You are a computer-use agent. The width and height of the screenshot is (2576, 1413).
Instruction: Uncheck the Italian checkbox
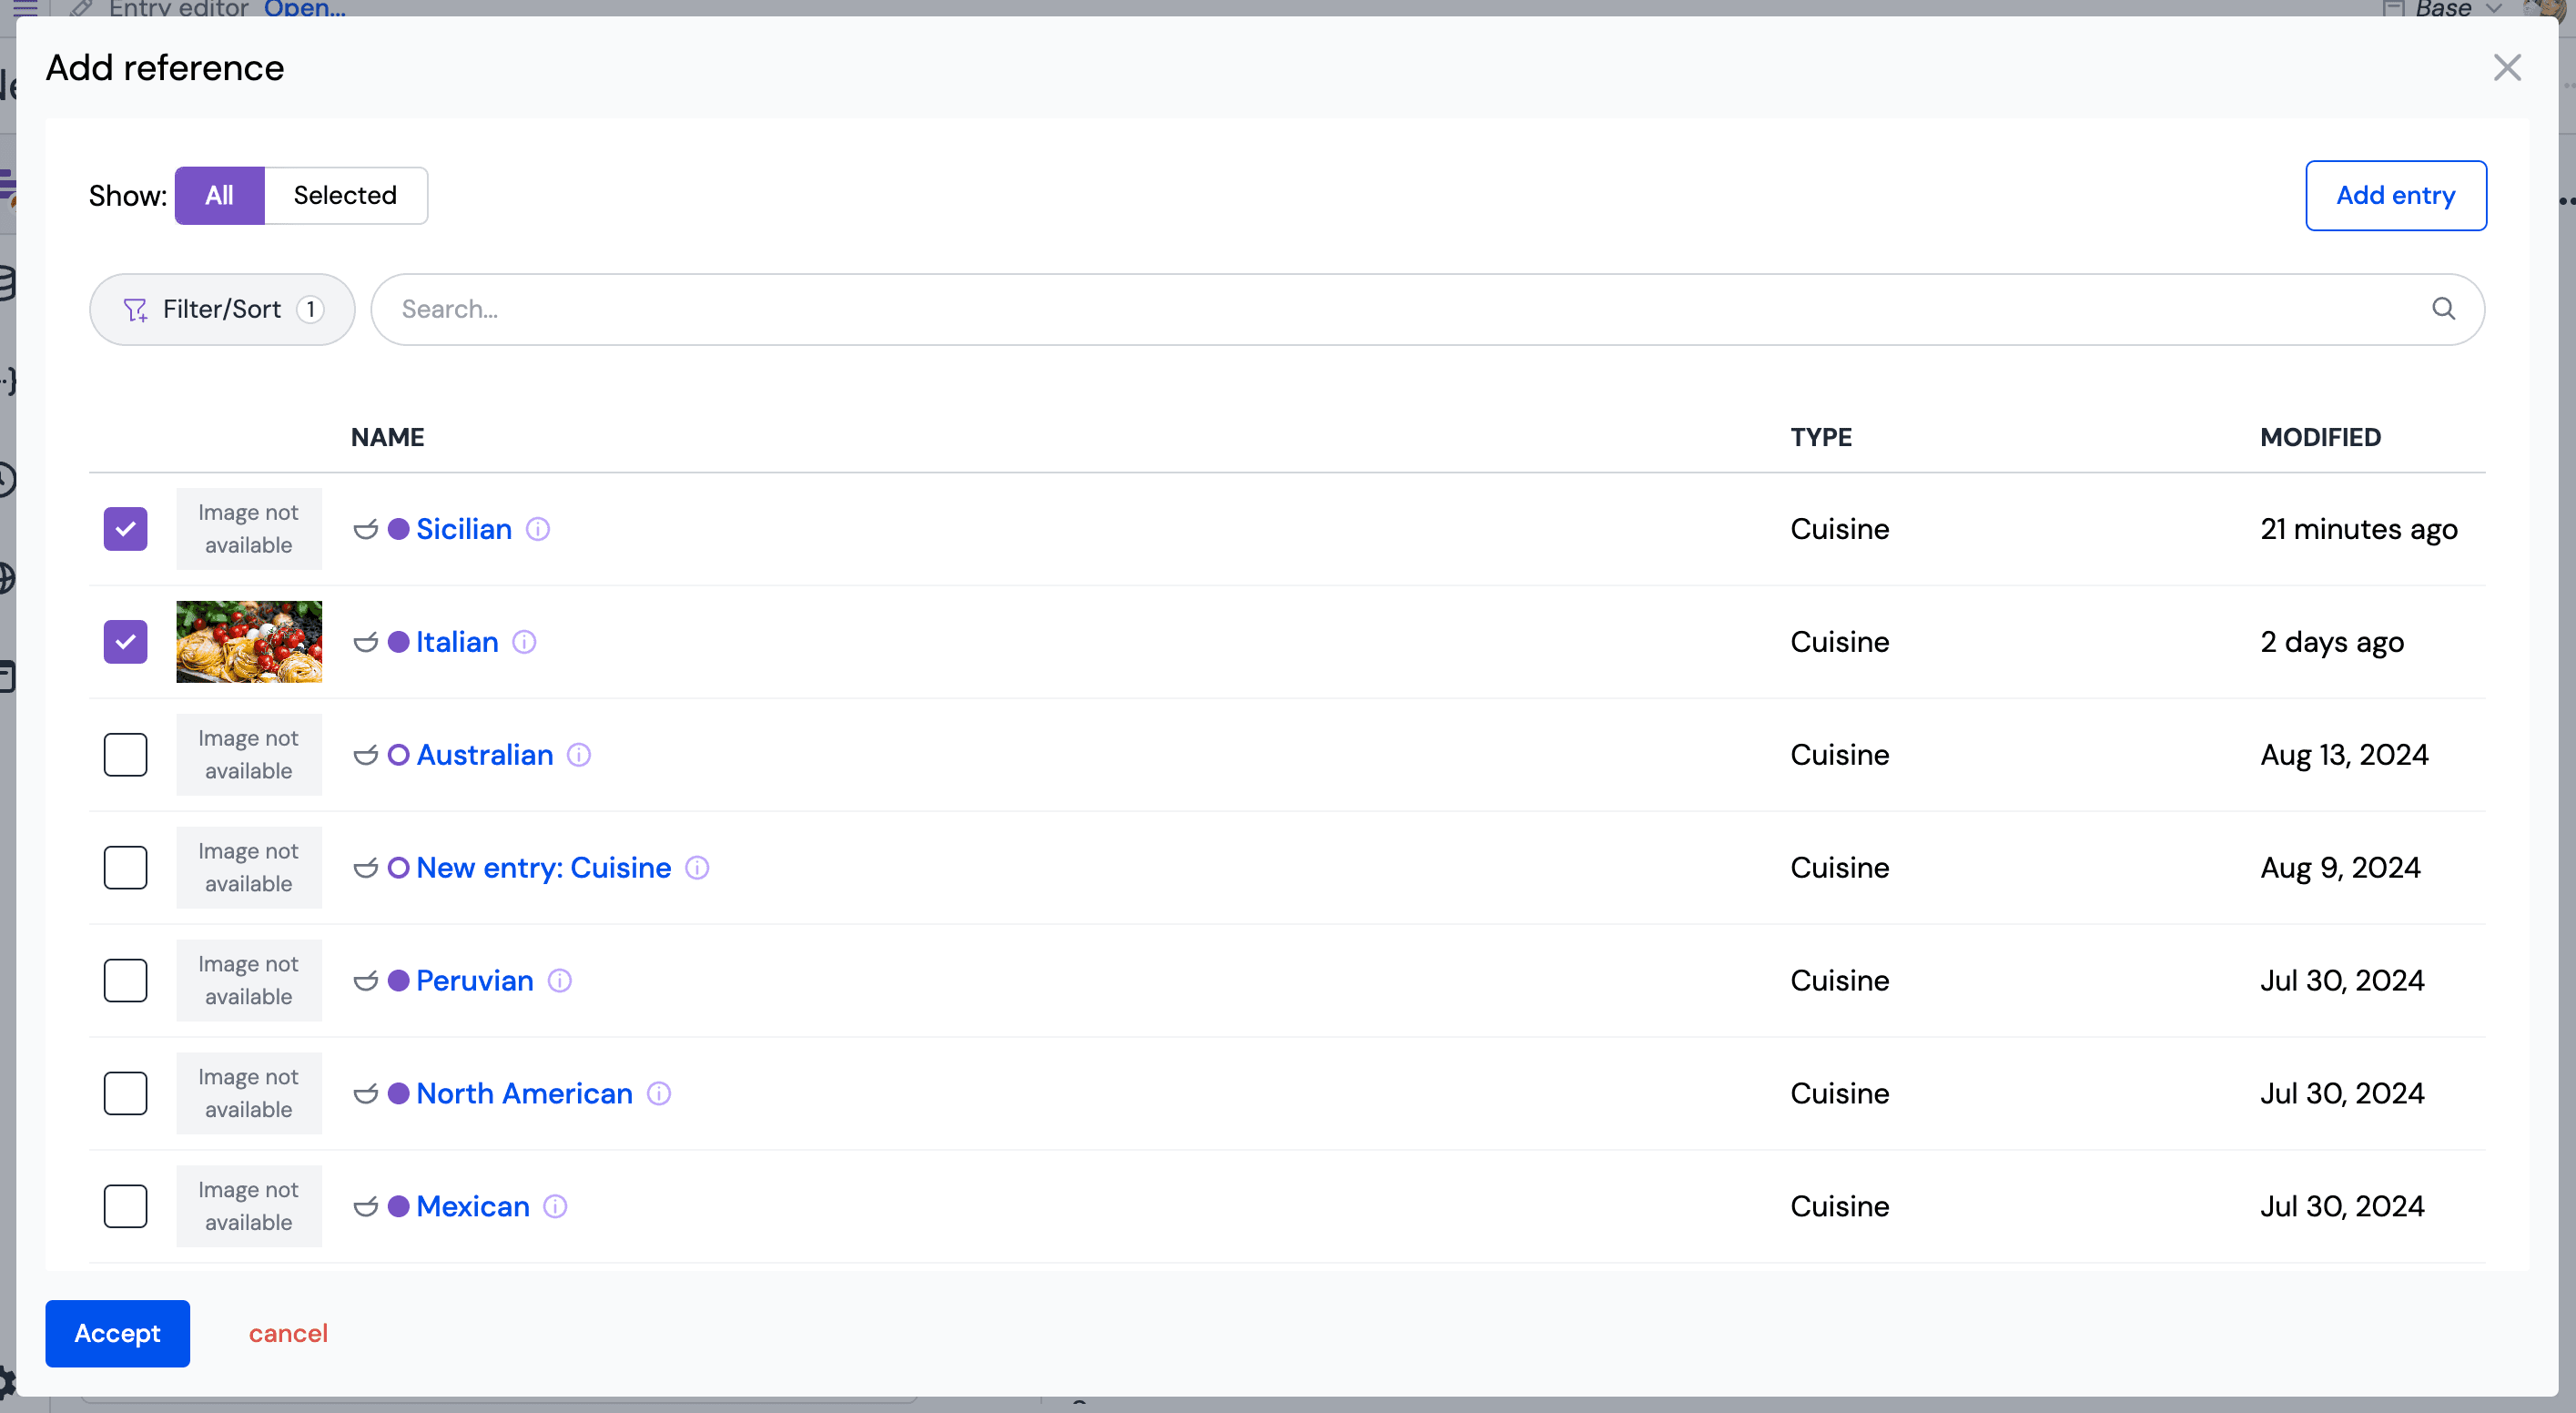(x=125, y=642)
